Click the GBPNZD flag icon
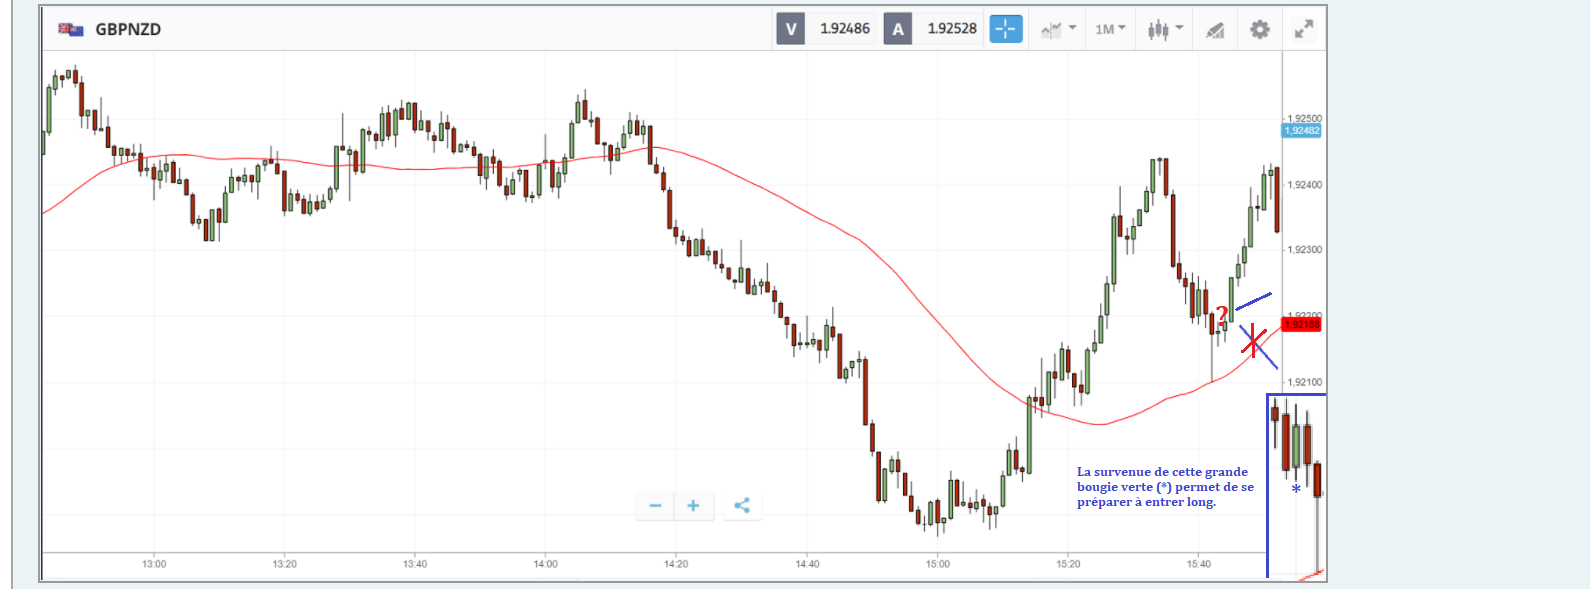The image size is (1590, 589). point(70,29)
